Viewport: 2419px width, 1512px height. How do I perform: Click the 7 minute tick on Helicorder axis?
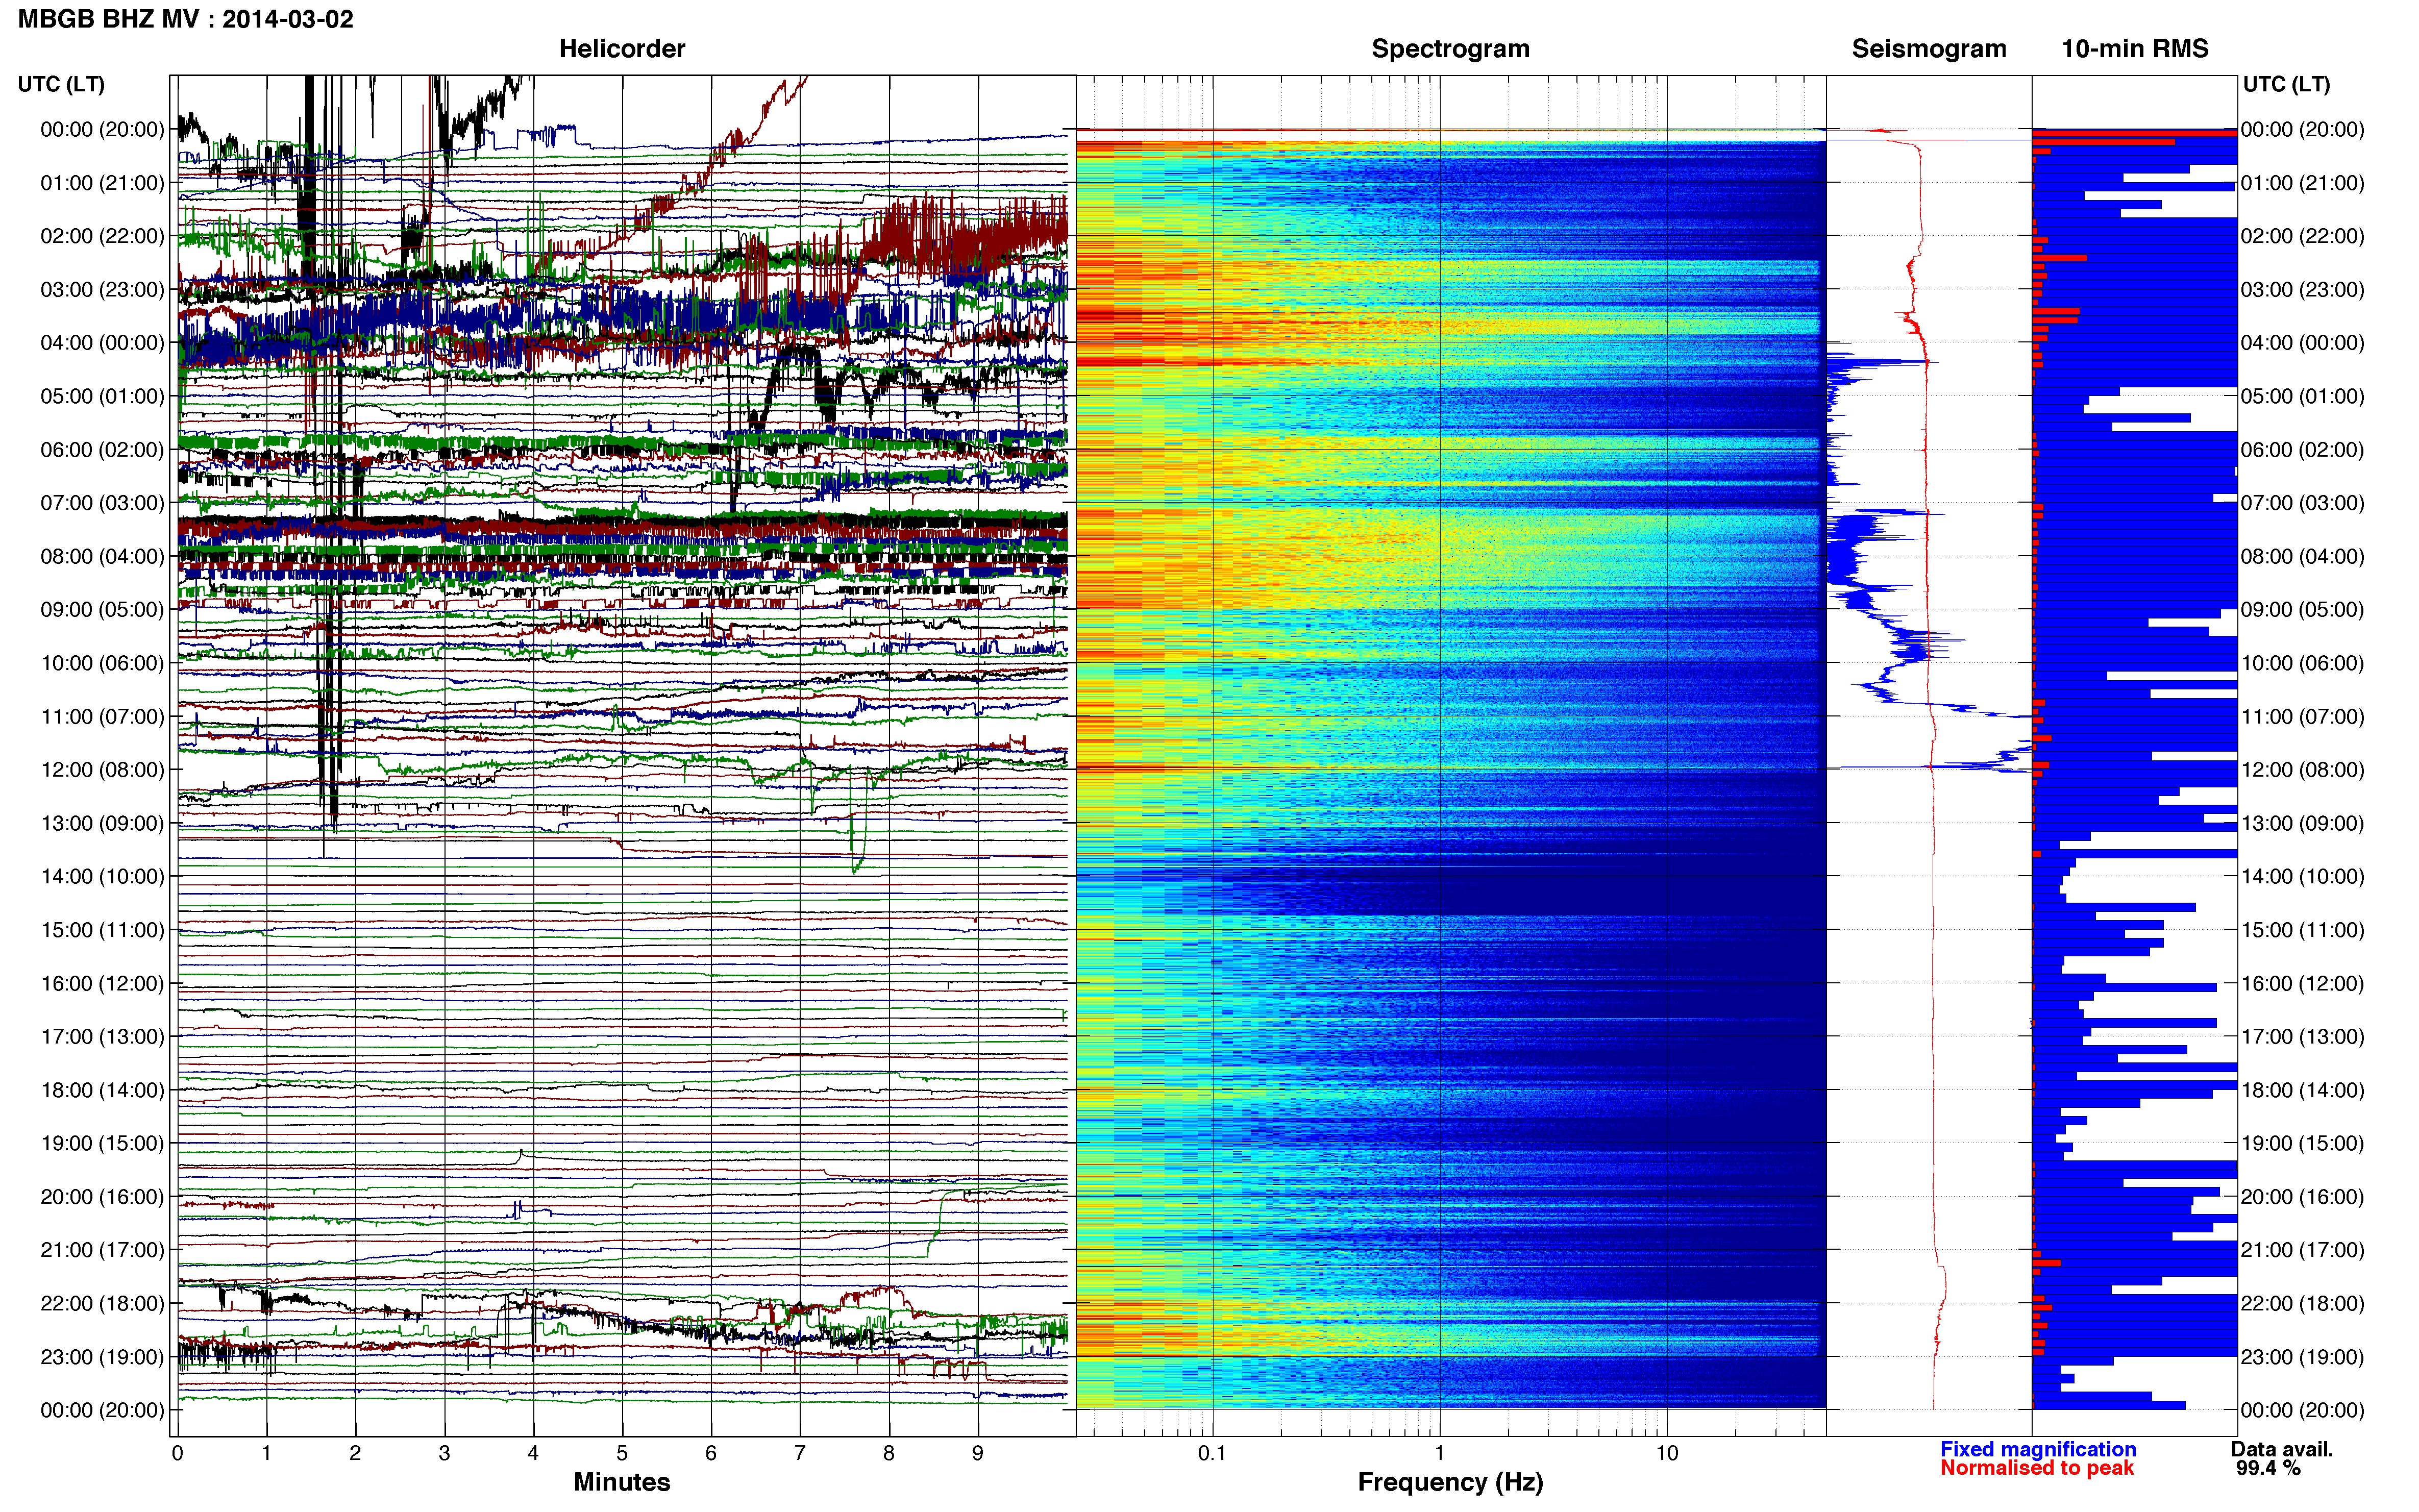[x=800, y=1453]
